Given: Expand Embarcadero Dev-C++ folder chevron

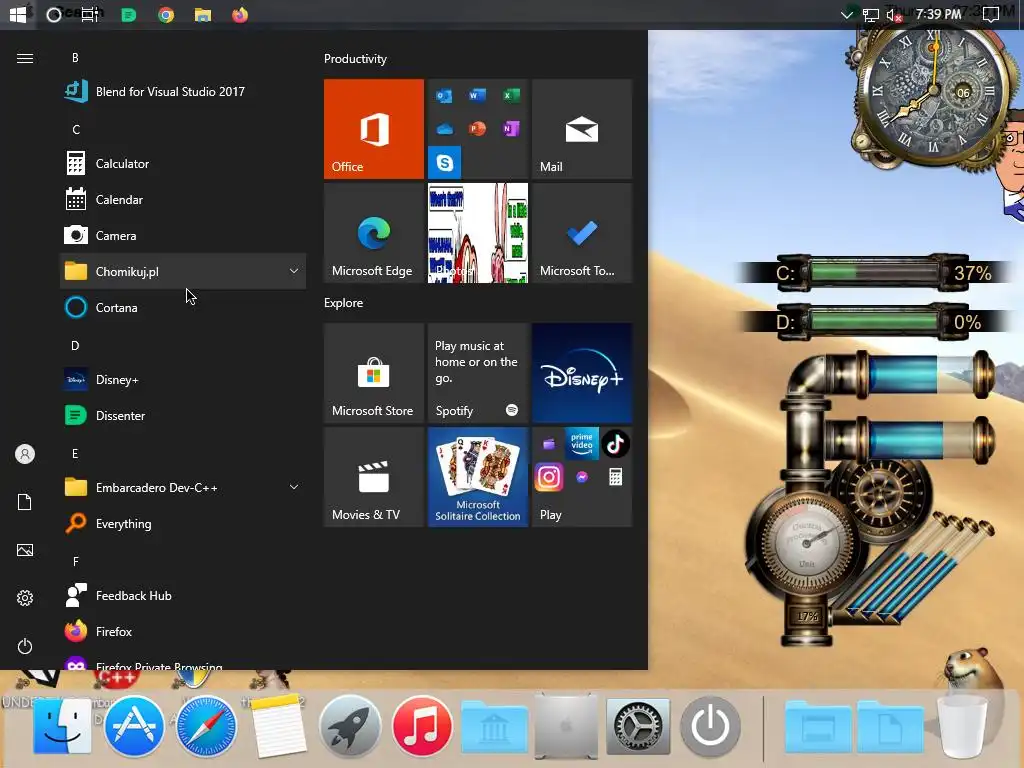Looking at the screenshot, I should pos(294,487).
